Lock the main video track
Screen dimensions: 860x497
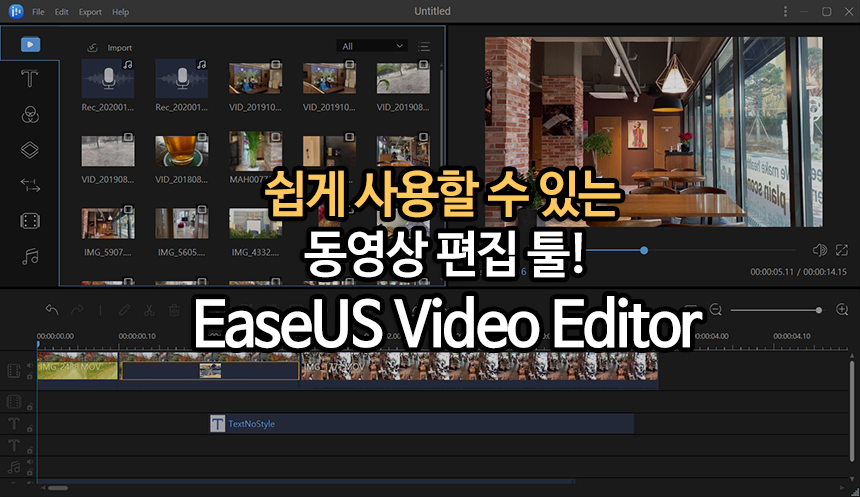click(x=30, y=376)
